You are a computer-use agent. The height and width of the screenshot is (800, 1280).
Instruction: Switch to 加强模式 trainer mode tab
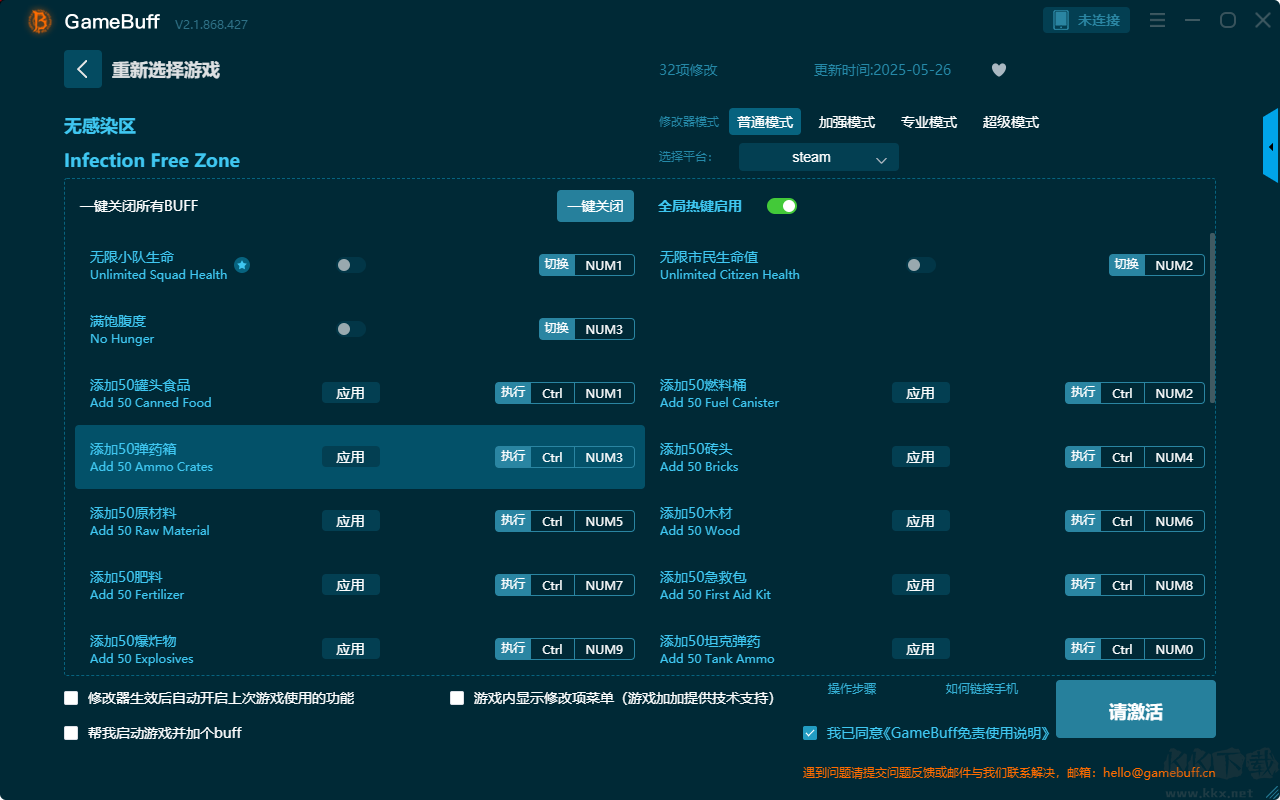846,122
